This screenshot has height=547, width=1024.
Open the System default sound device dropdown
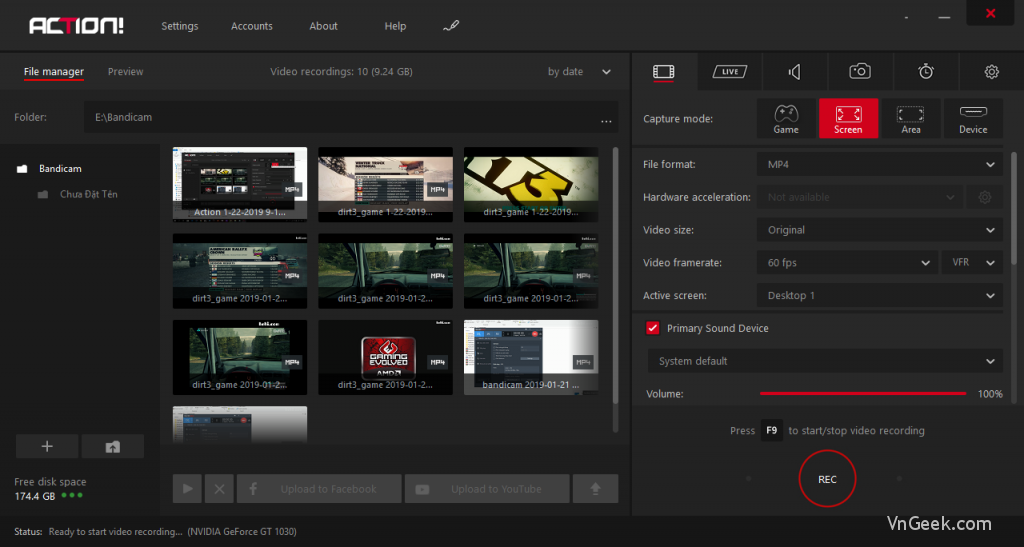pyautogui.click(x=825, y=361)
